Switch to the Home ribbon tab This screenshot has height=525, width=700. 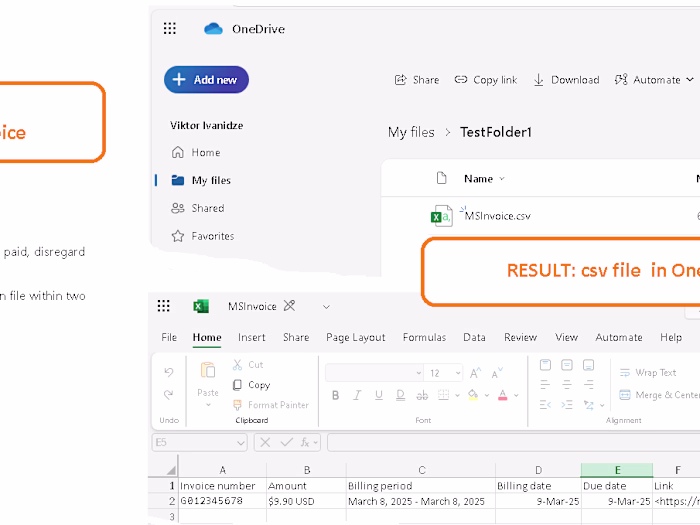207,338
